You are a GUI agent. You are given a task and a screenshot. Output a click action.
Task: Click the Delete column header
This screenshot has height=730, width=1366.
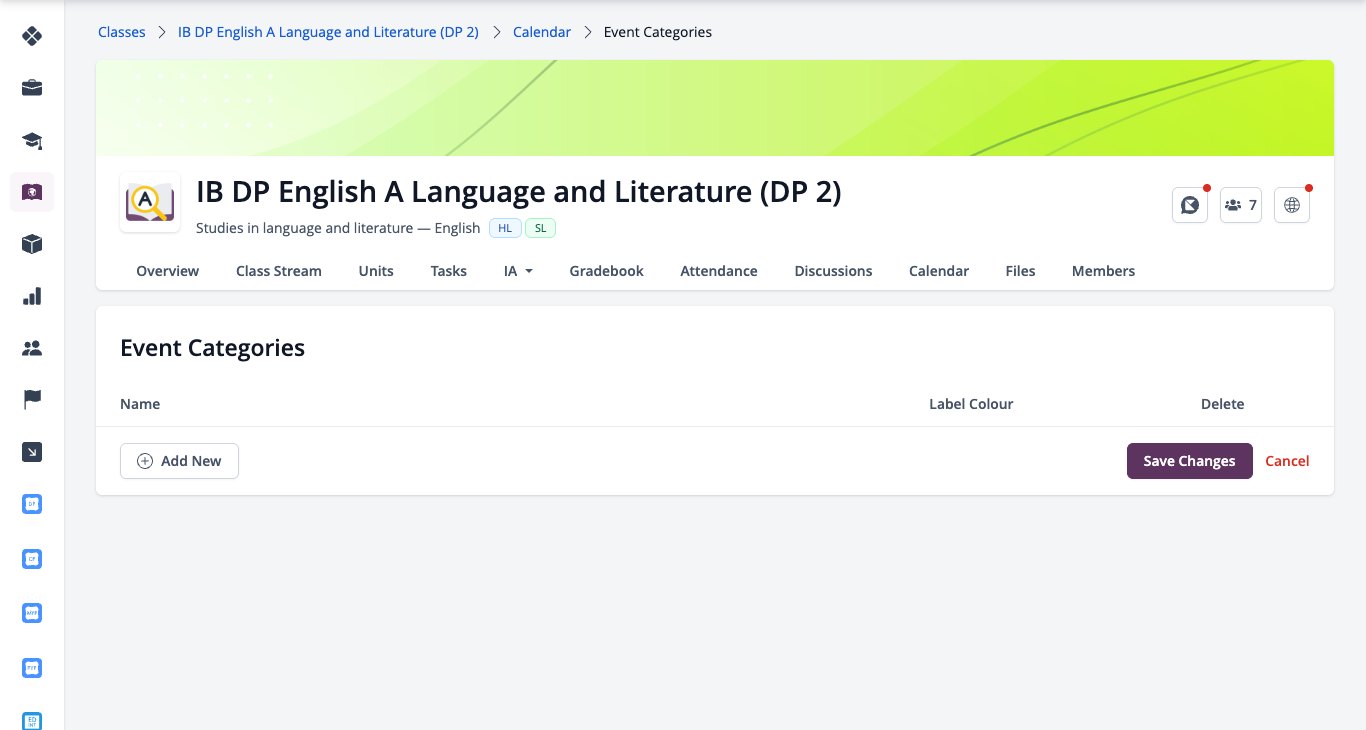[1223, 404]
